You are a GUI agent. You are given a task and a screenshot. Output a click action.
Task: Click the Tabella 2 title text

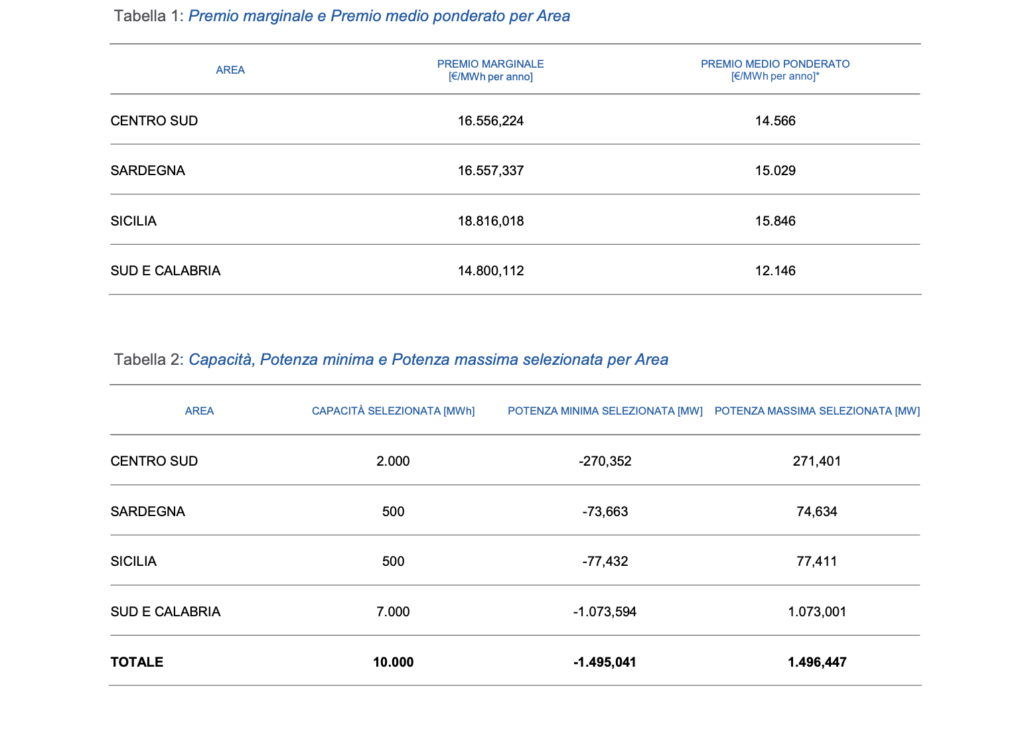[391, 359]
